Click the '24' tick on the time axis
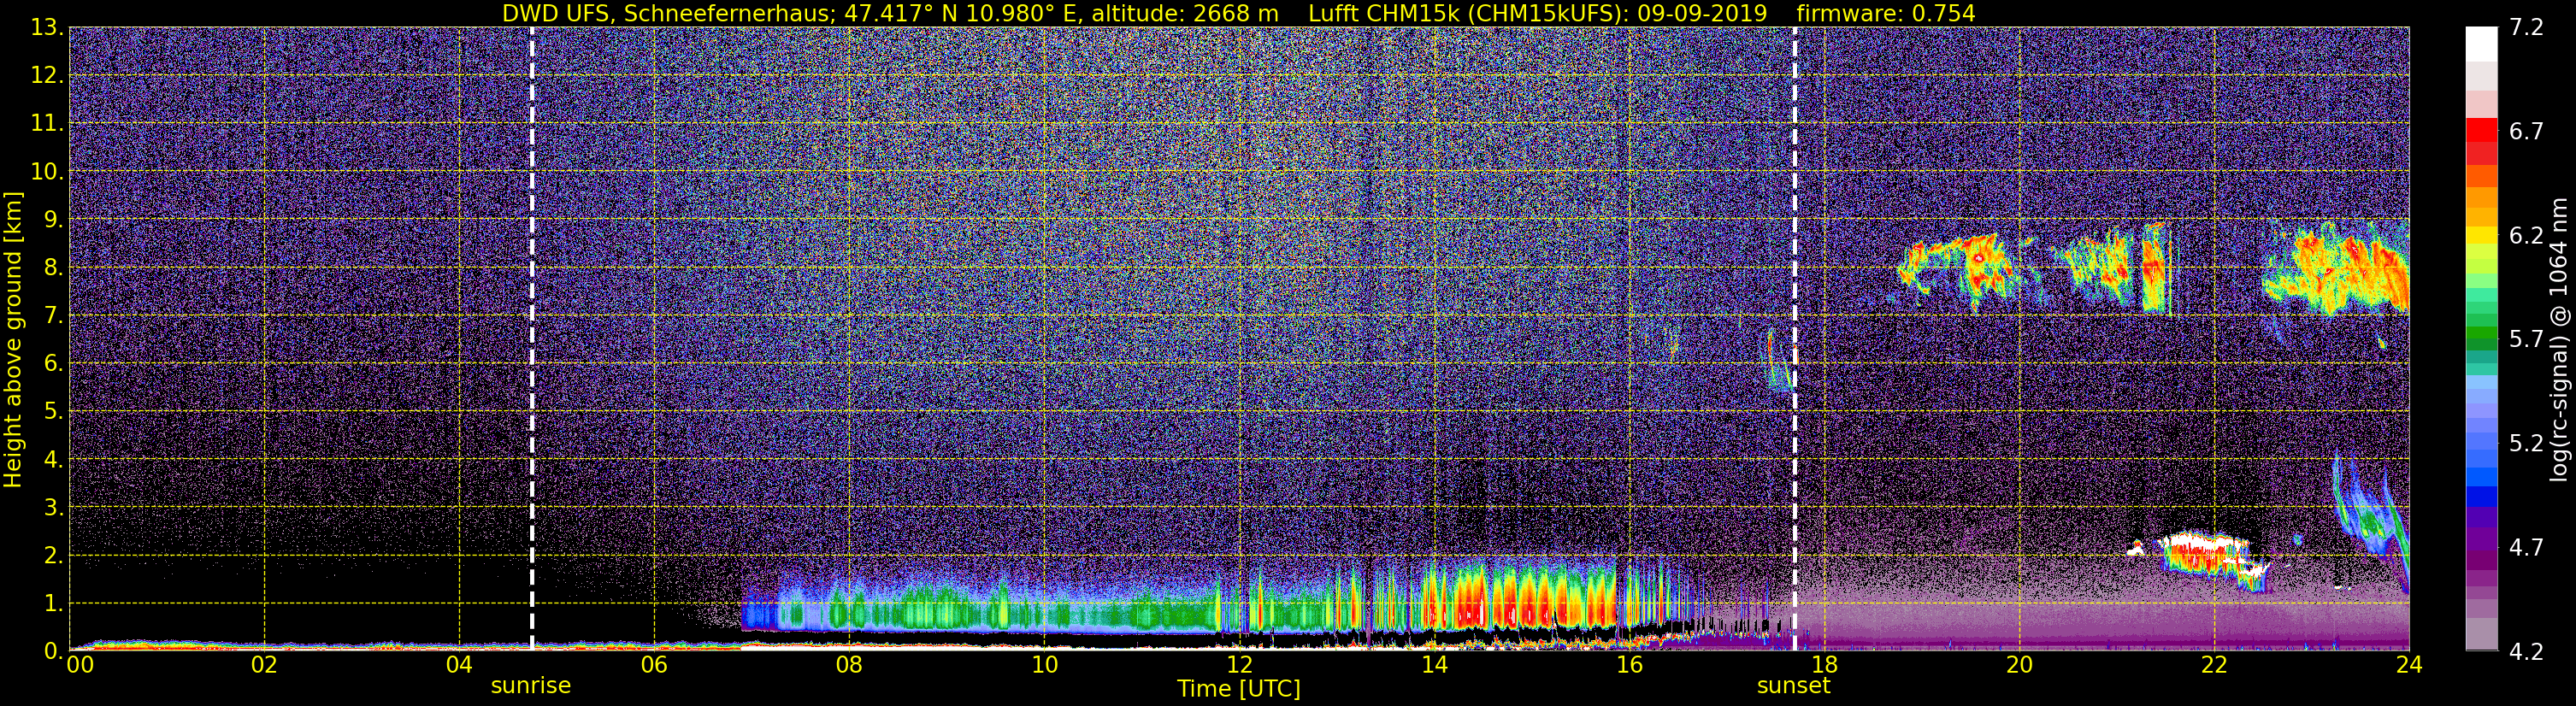This screenshot has width=2576, height=706. click(2409, 665)
